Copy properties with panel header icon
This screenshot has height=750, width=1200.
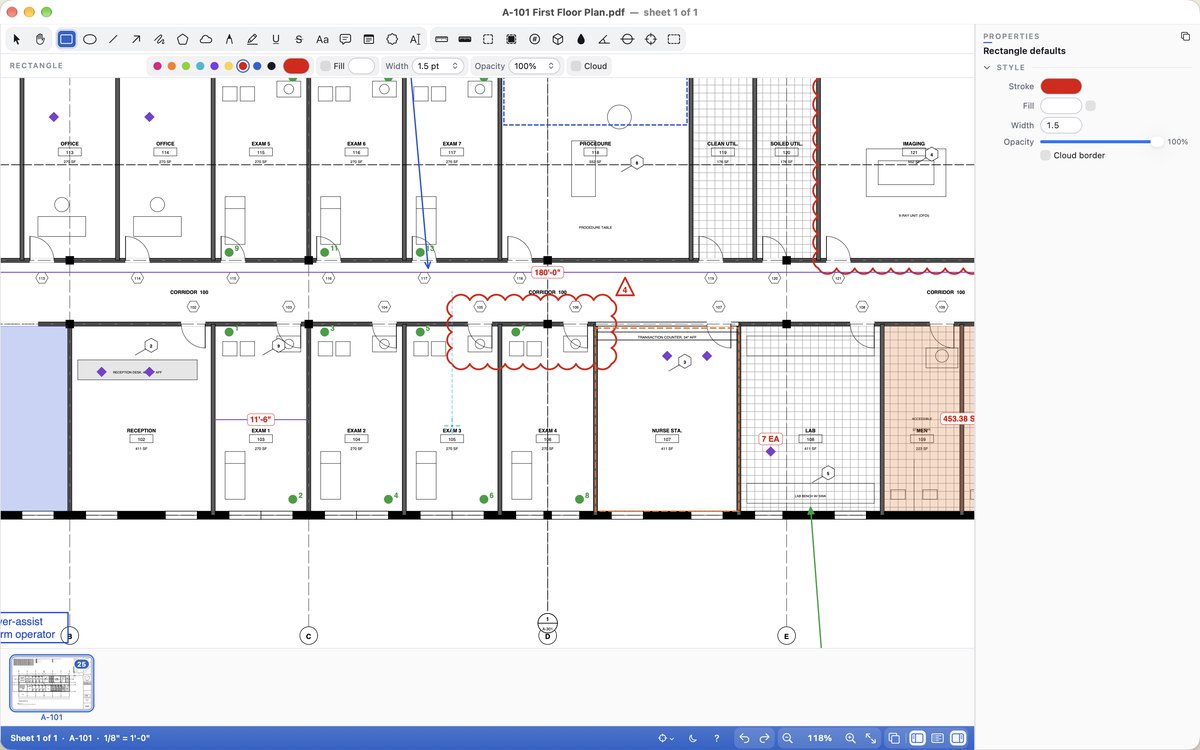pos(1185,36)
